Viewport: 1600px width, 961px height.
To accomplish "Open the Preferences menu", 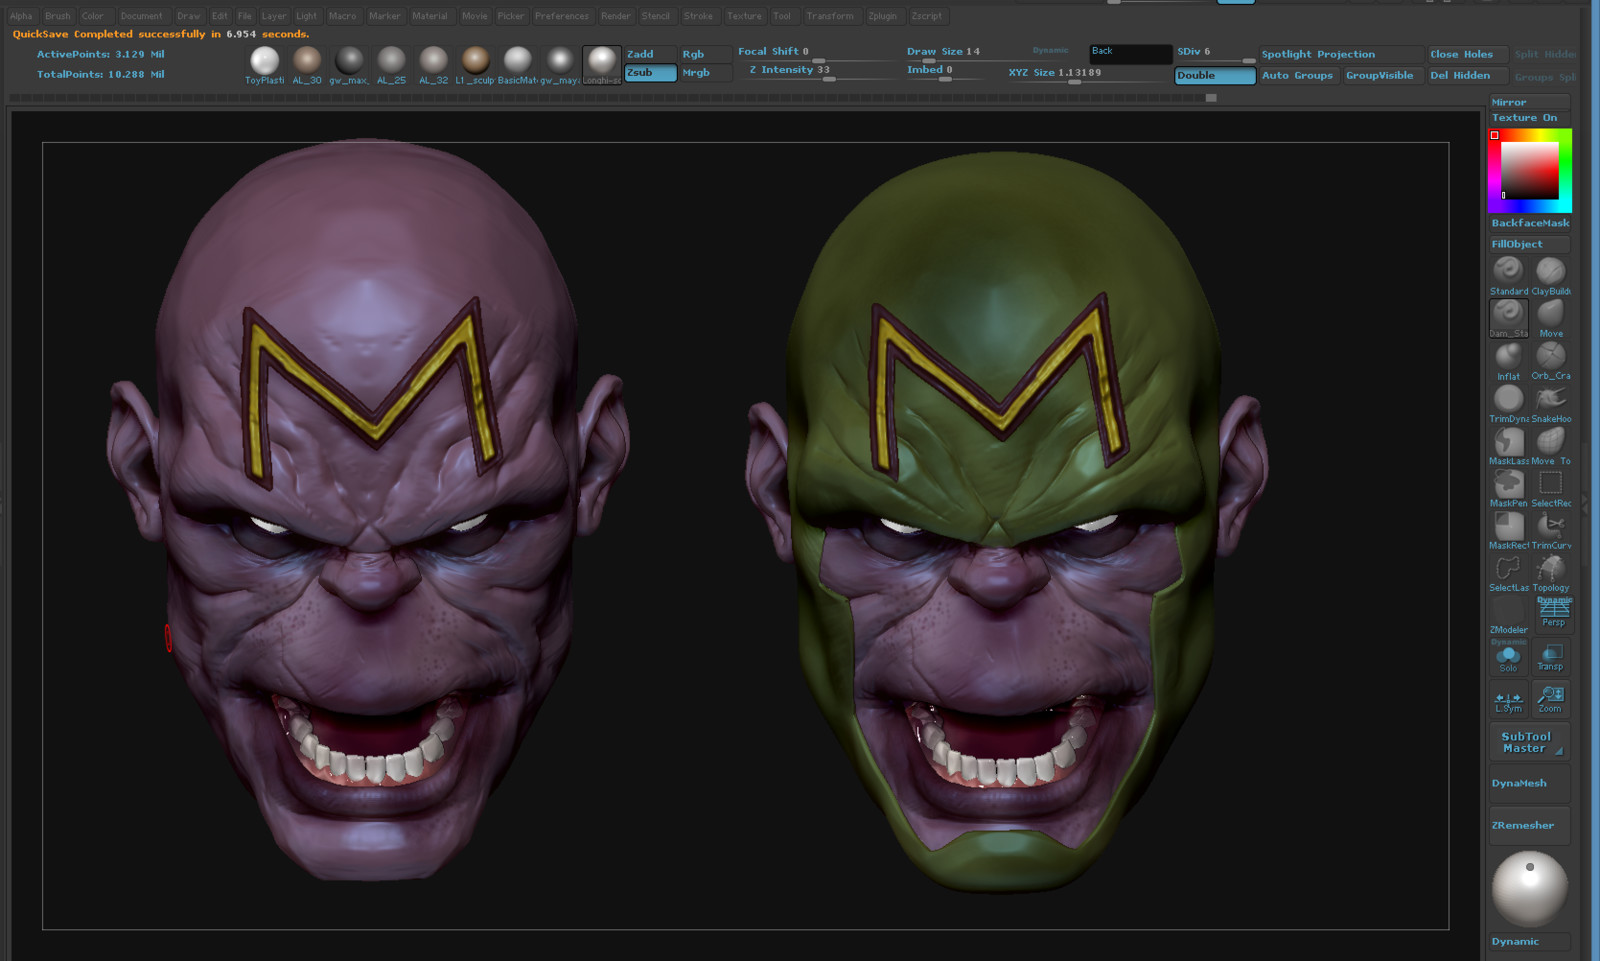I will (562, 16).
